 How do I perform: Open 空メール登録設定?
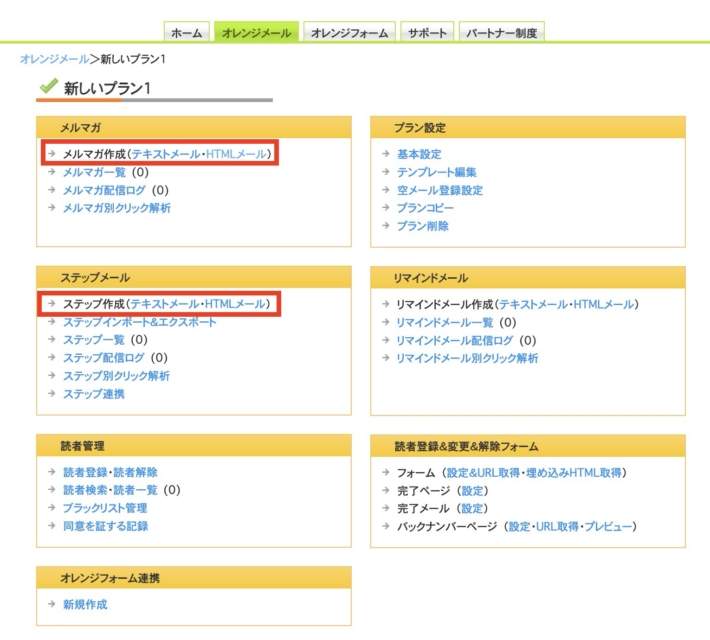click(440, 190)
